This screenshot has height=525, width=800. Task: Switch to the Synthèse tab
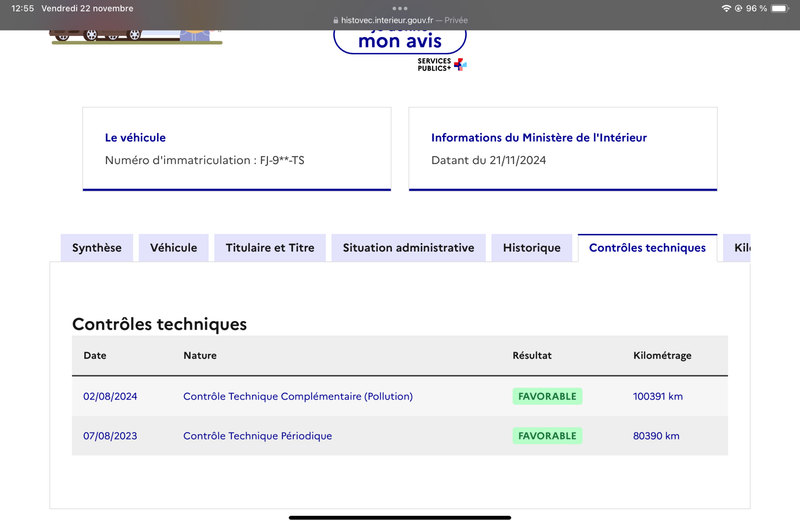coord(97,248)
